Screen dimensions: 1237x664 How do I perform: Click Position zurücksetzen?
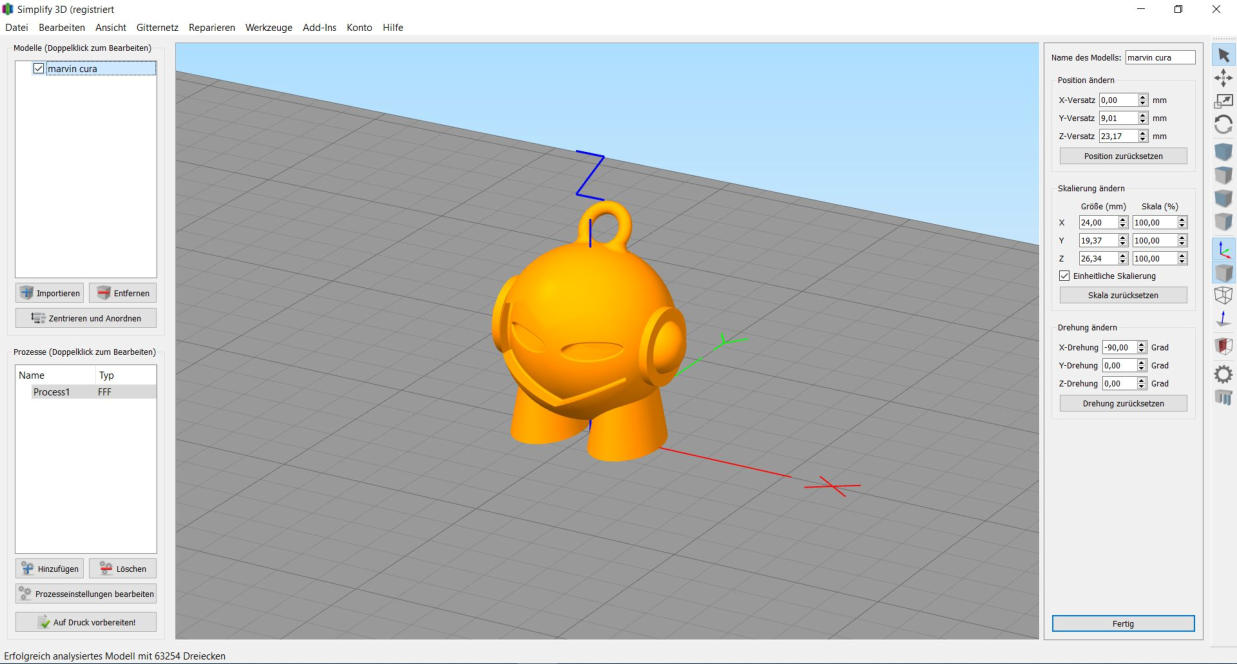click(x=1123, y=156)
